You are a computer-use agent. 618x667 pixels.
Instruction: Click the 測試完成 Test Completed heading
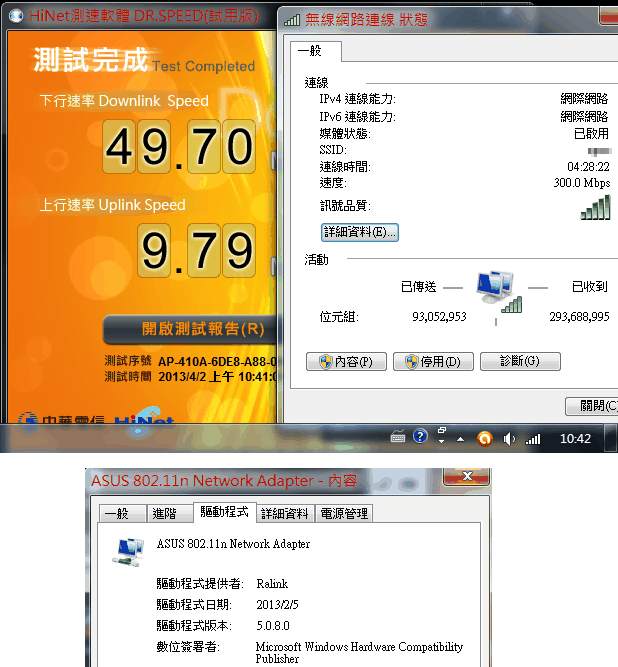point(144,61)
